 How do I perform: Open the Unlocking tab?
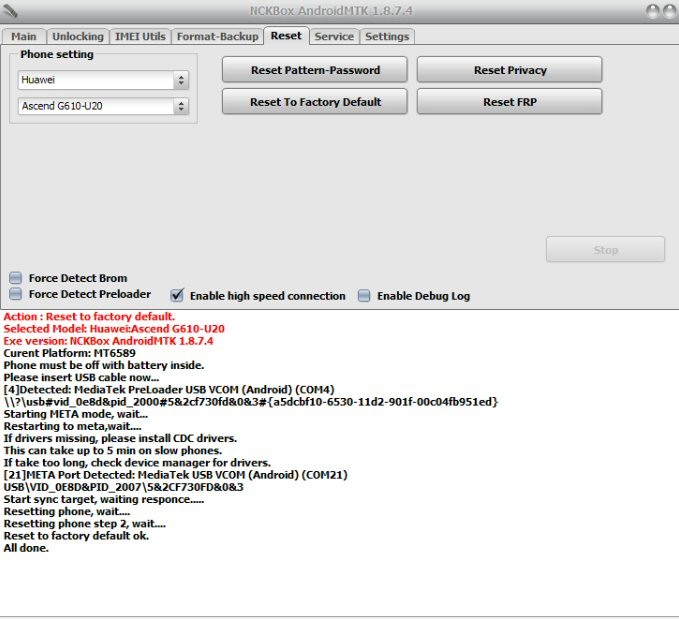click(77, 36)
